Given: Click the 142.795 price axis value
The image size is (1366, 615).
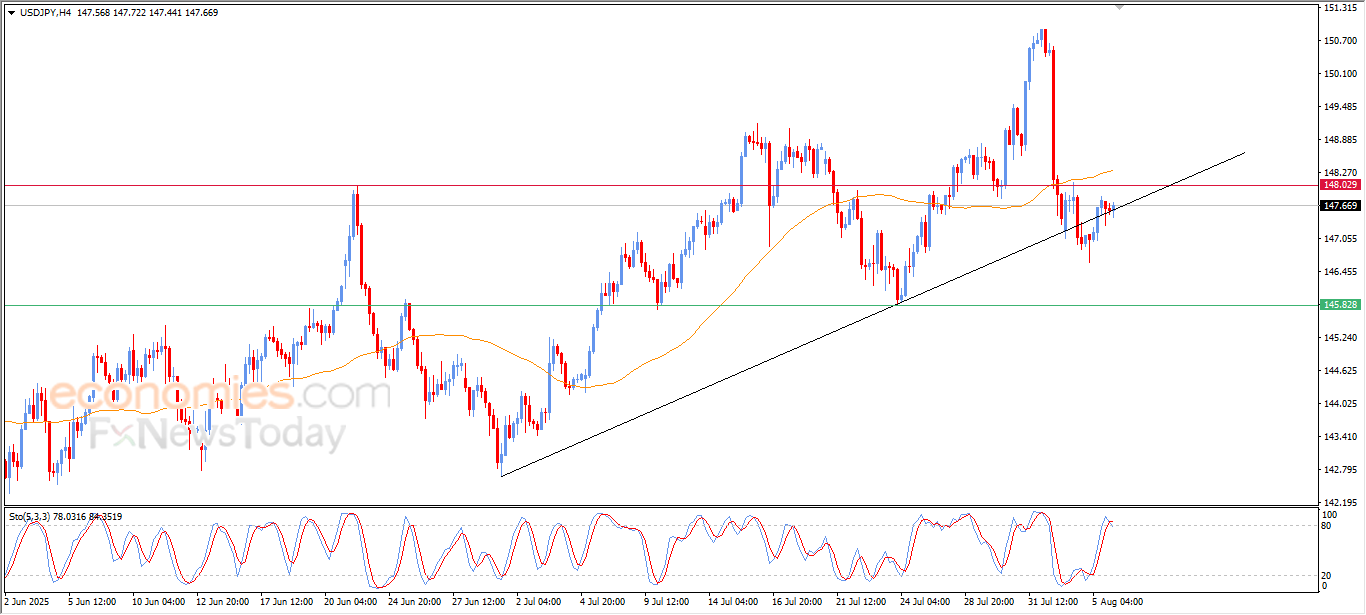Looking at the screenshot, I should 1339,470.
